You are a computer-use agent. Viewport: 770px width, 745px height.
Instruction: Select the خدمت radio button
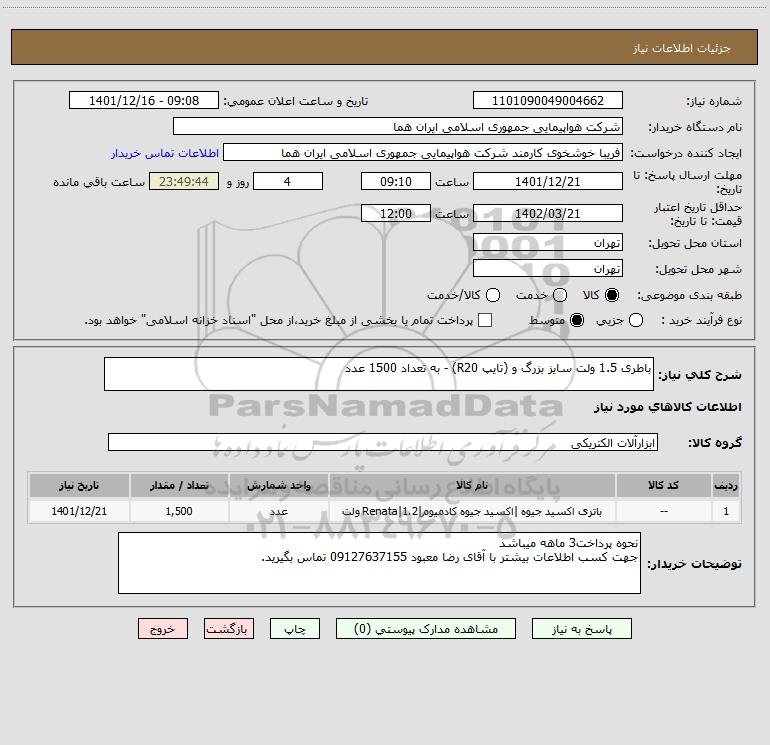coord(560,295)
